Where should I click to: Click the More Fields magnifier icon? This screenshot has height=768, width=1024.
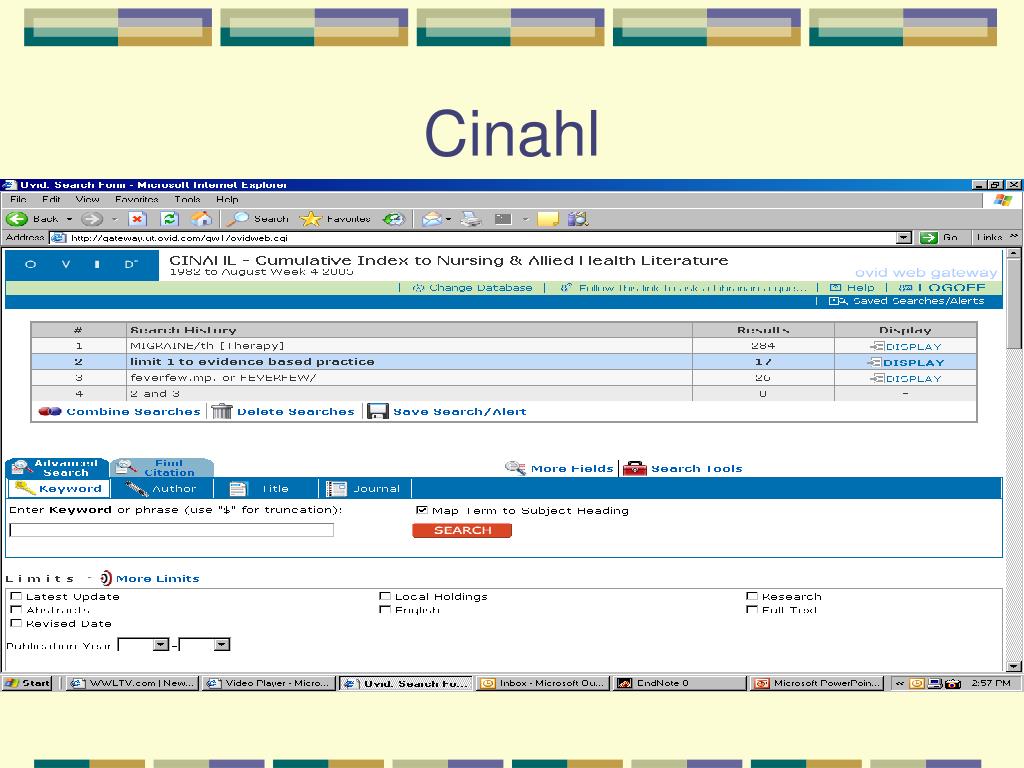pos(515,468)
